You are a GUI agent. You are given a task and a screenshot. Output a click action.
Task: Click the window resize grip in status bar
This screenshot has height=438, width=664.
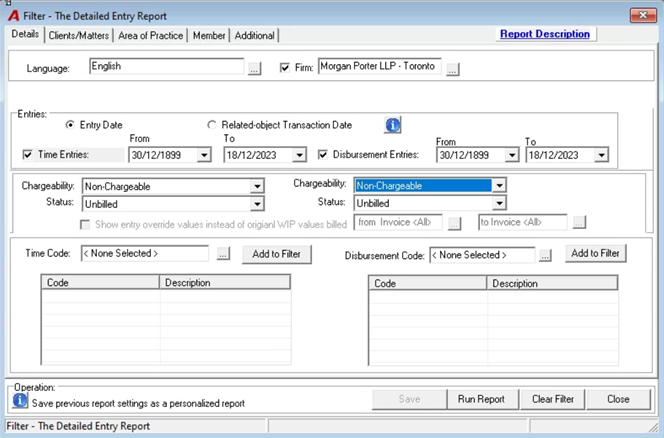click(x=653, y=427)
